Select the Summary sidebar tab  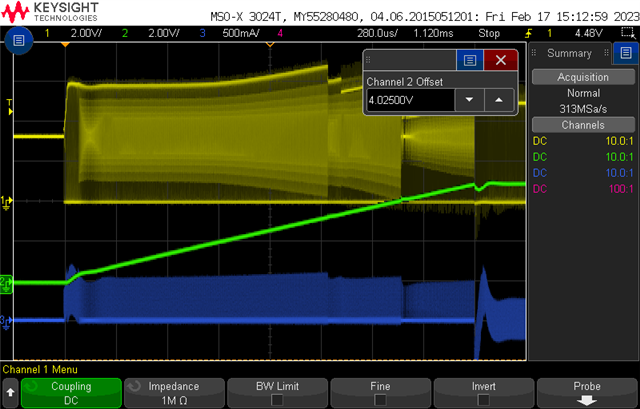pyautogui.click(x=569, y=53)
